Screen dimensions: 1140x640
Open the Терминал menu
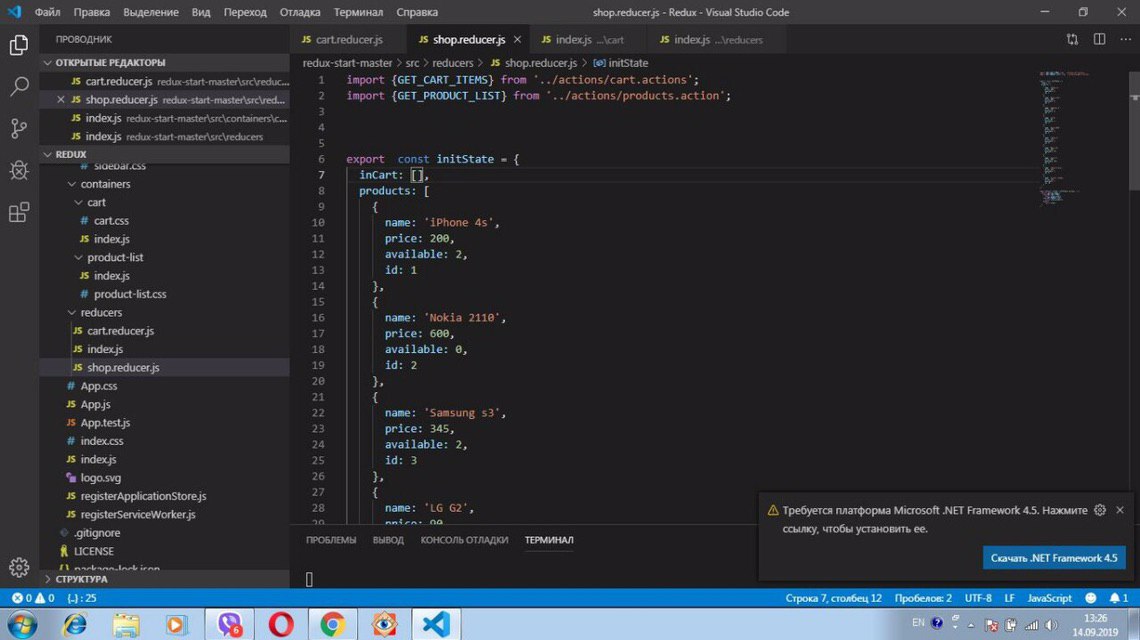point(357,13)
